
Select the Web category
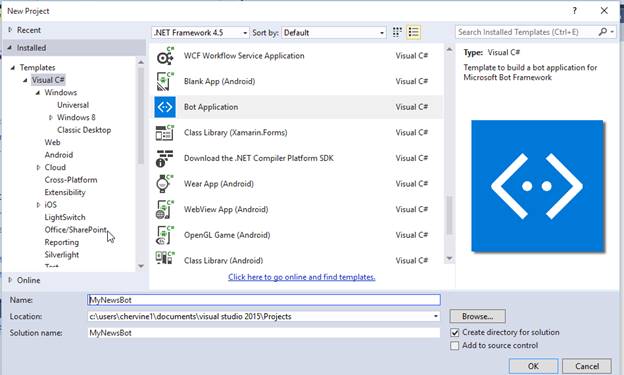pos(53,143)
